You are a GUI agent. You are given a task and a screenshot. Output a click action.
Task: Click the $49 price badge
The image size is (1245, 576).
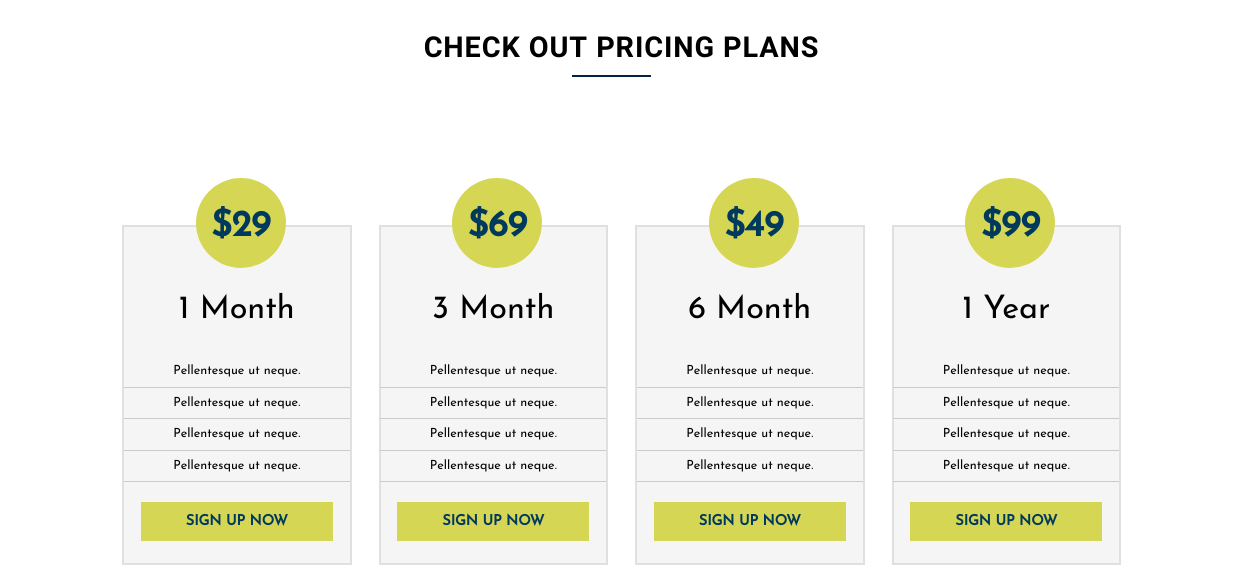click(754, 223)
